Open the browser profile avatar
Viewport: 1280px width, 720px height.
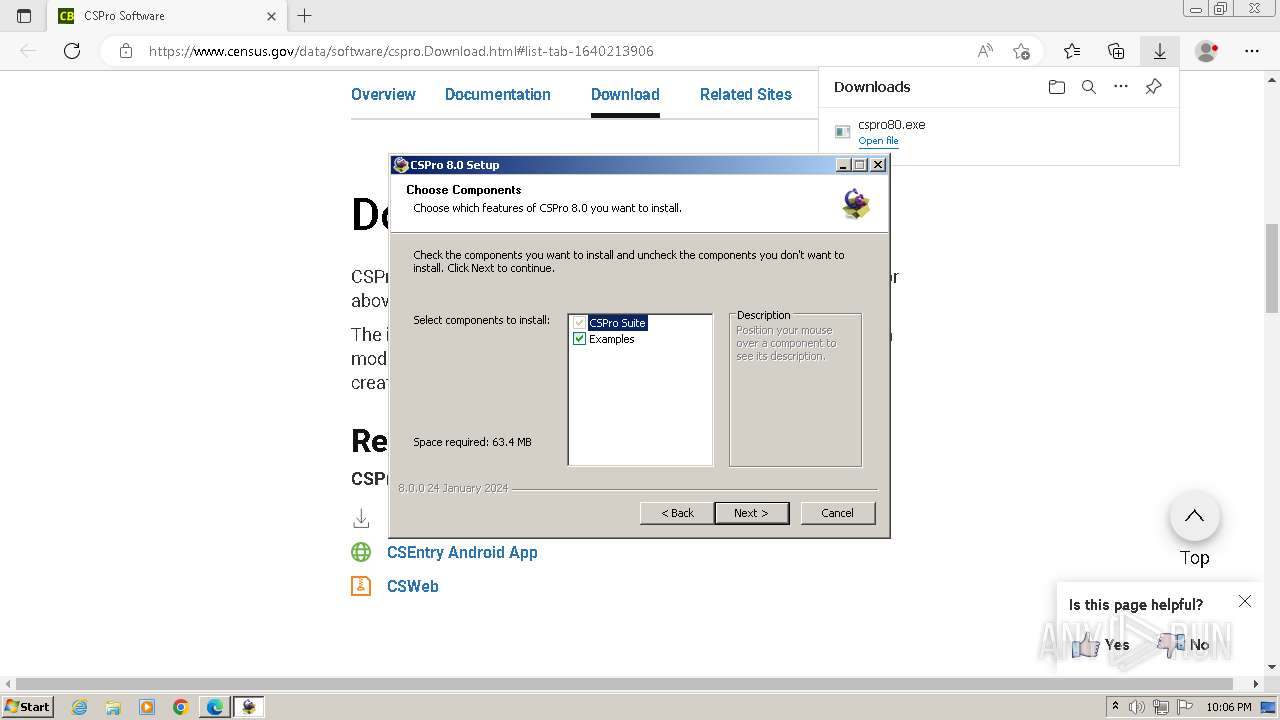tap(1207, 51)
